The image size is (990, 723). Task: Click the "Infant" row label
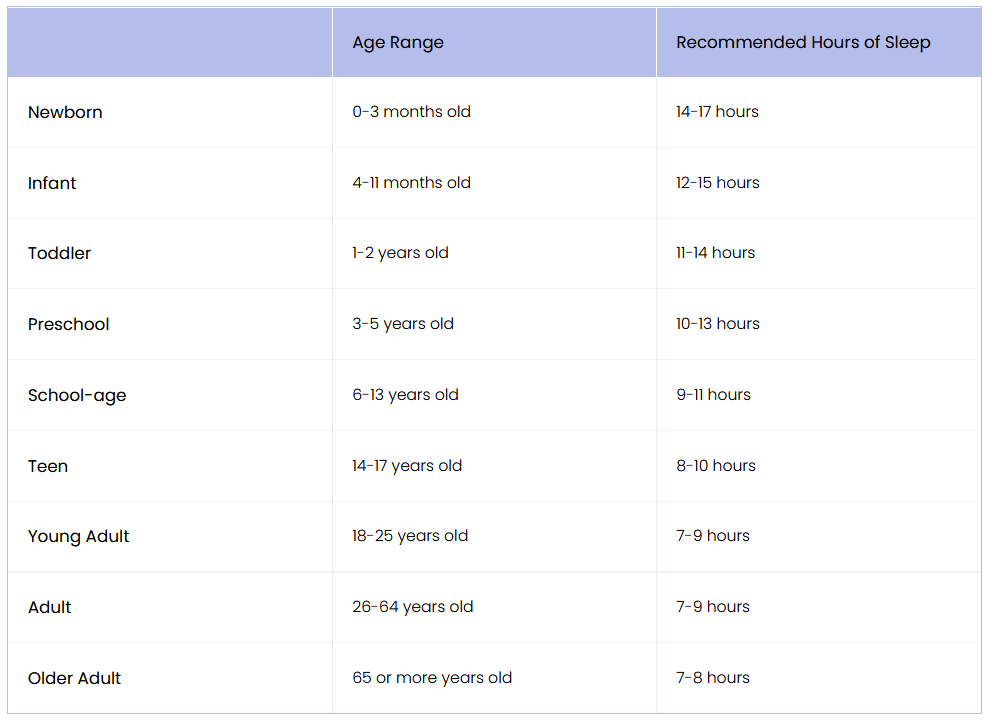pyautogui.click(x=52, y=183)
